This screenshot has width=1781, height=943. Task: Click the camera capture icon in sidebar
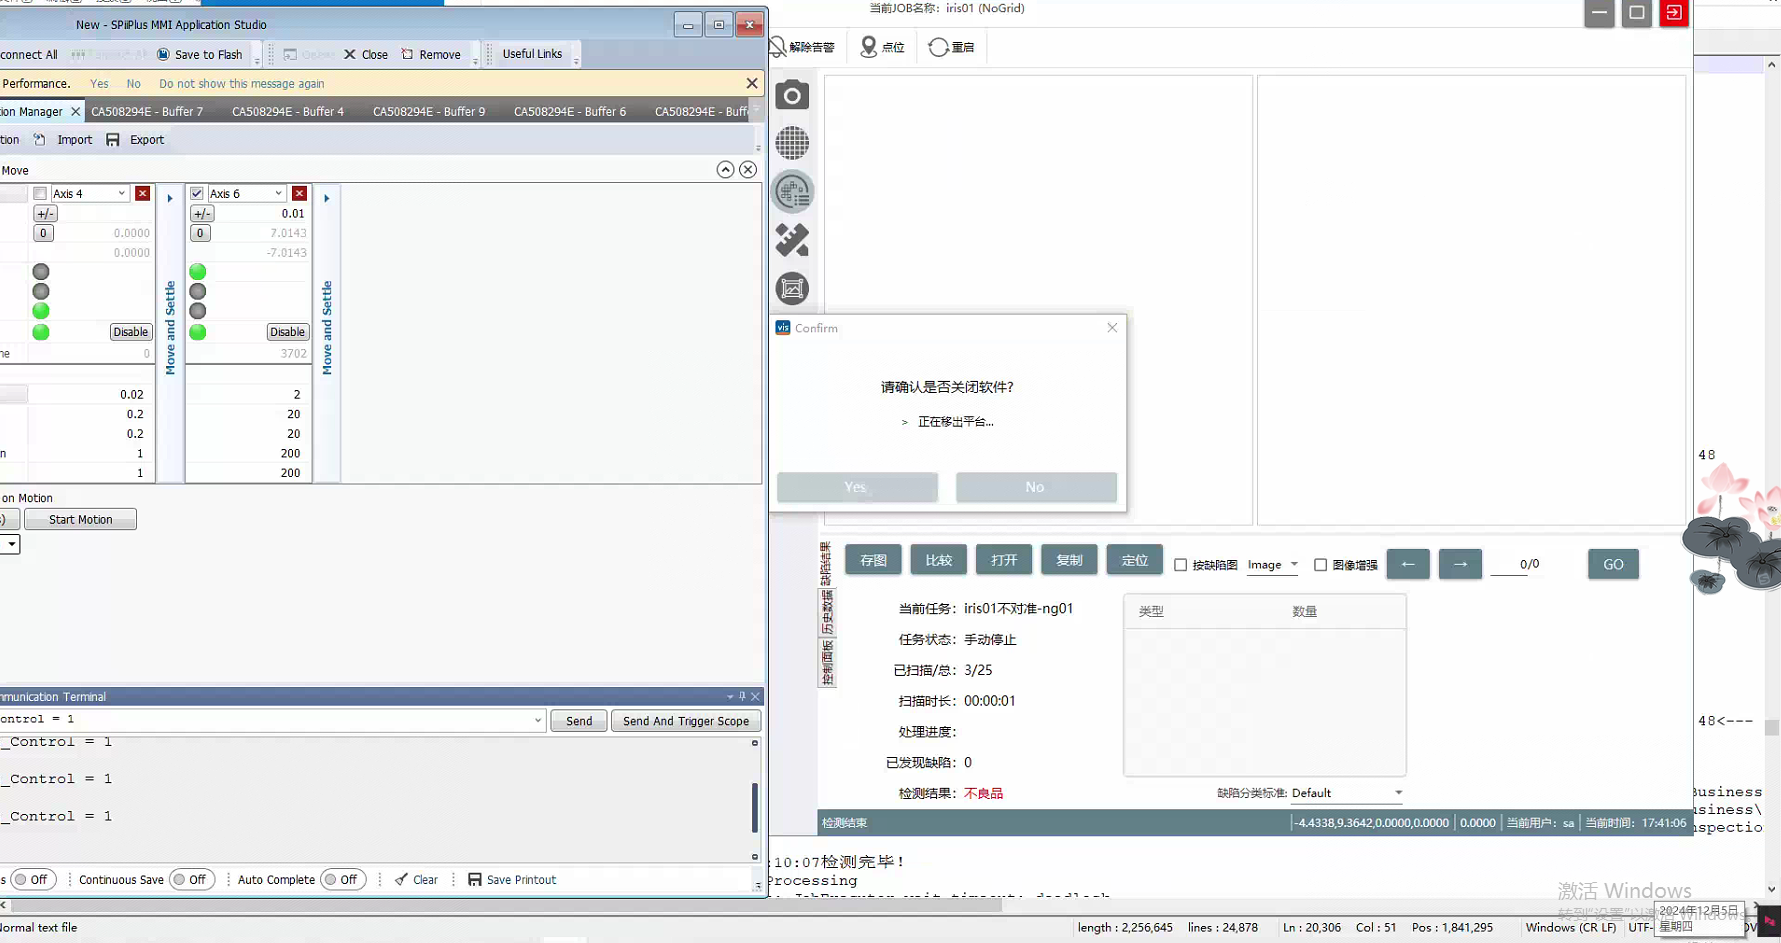pyautogui.click(x=792, y=95)
